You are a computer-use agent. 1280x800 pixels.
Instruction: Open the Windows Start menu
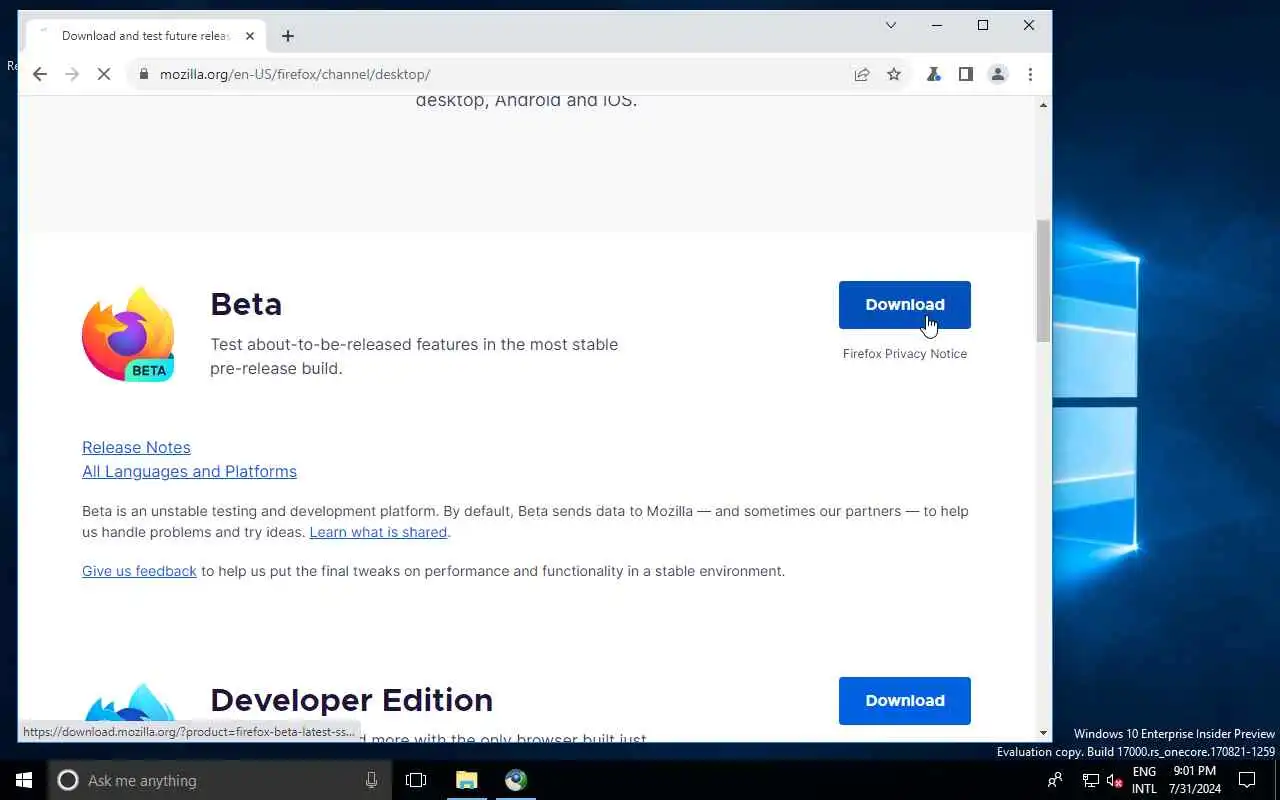24,780
